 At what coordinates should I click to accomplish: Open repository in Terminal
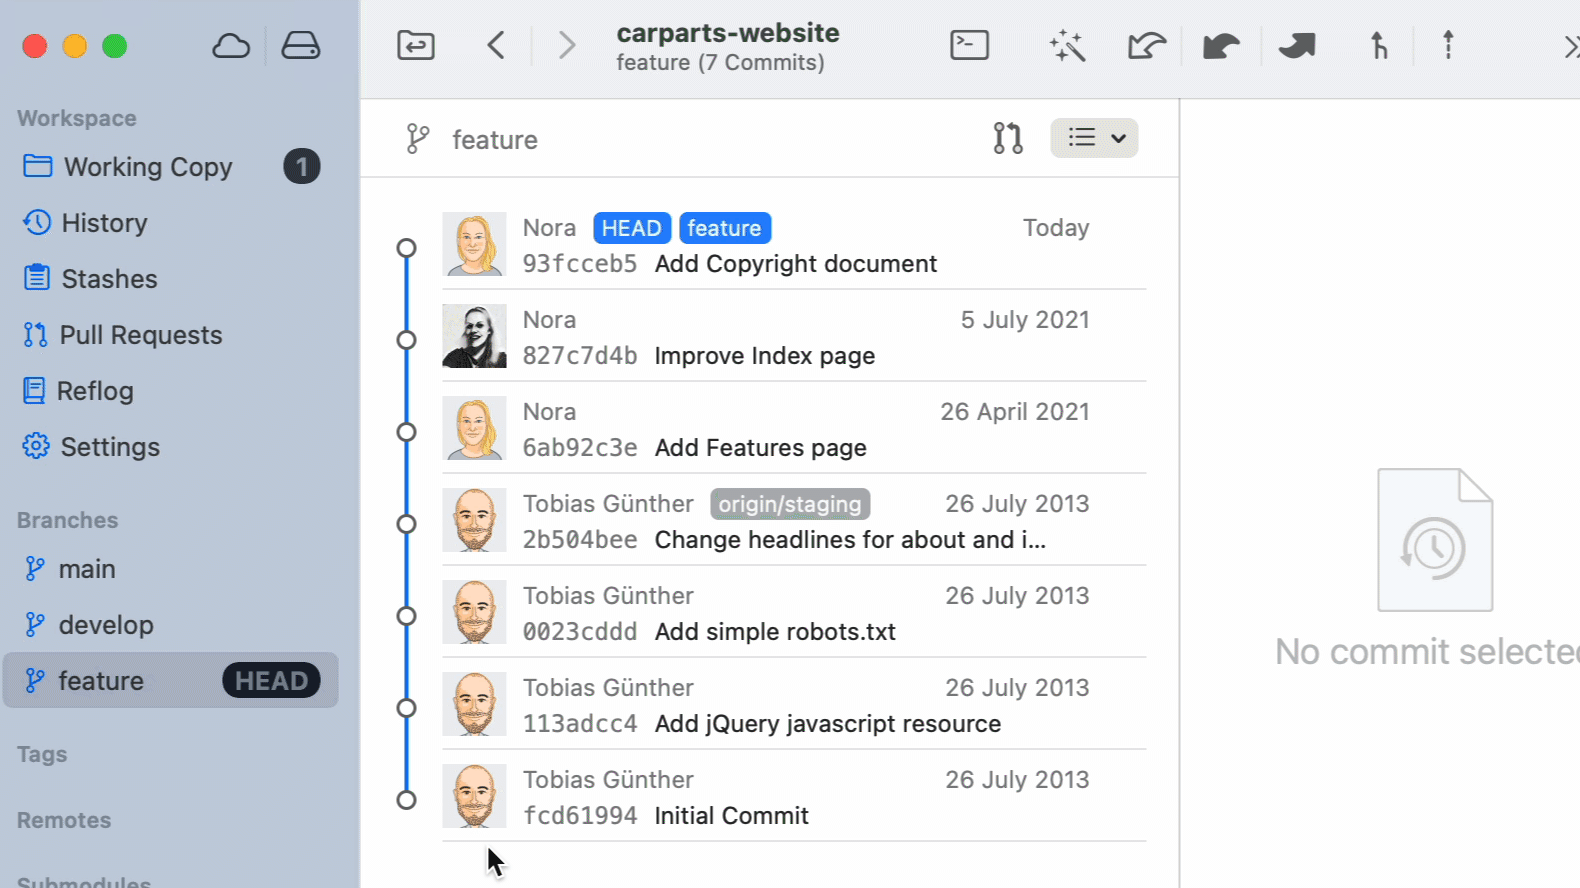pyautogui.click(x=969, y=46)
